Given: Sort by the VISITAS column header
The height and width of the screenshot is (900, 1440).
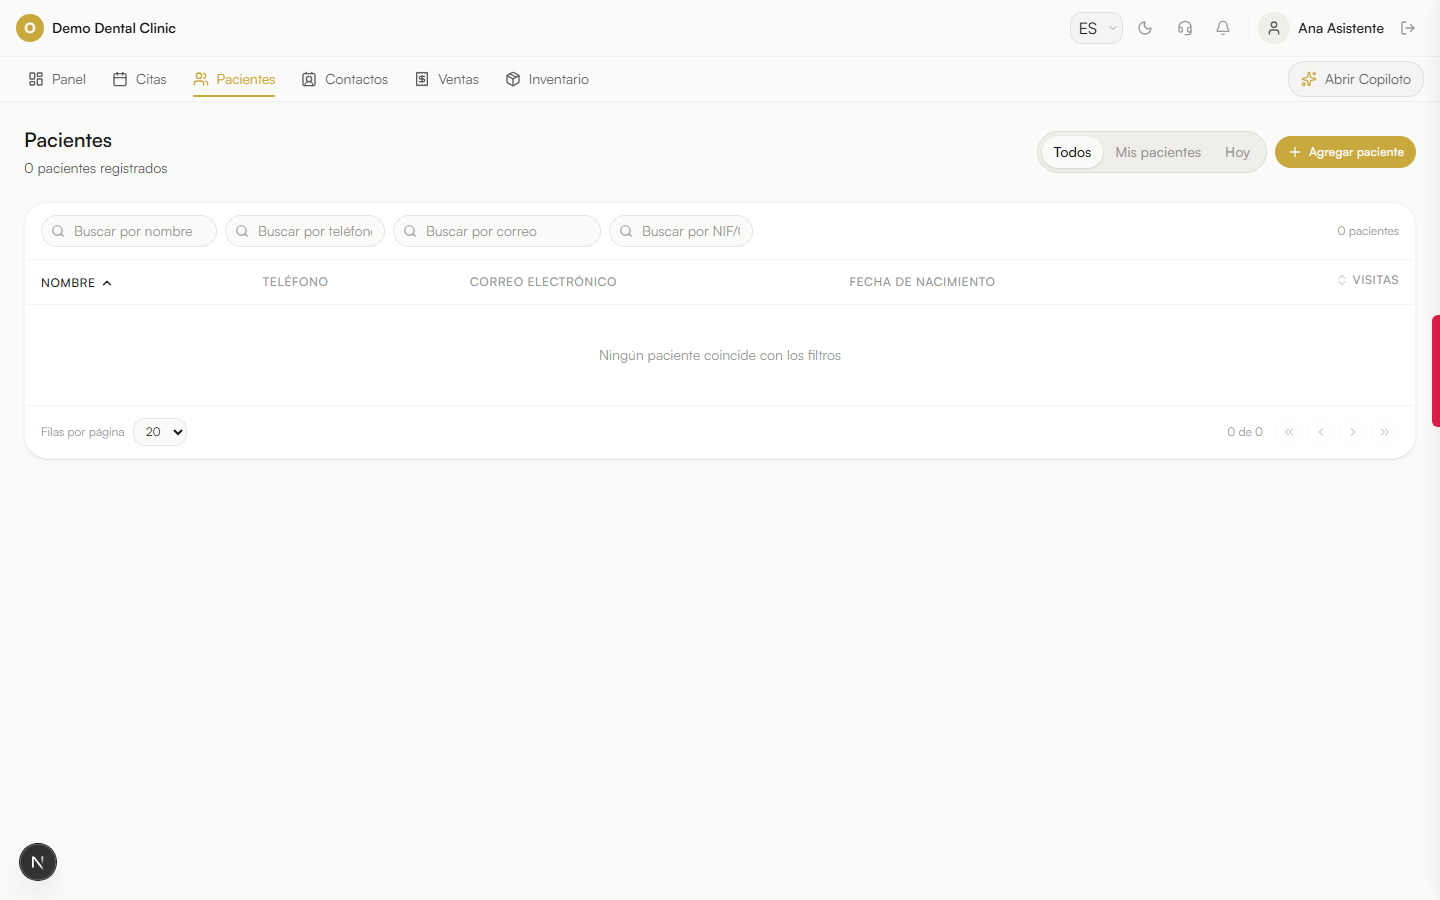Looking at the screenshot, I should [x=1368, y=280].
